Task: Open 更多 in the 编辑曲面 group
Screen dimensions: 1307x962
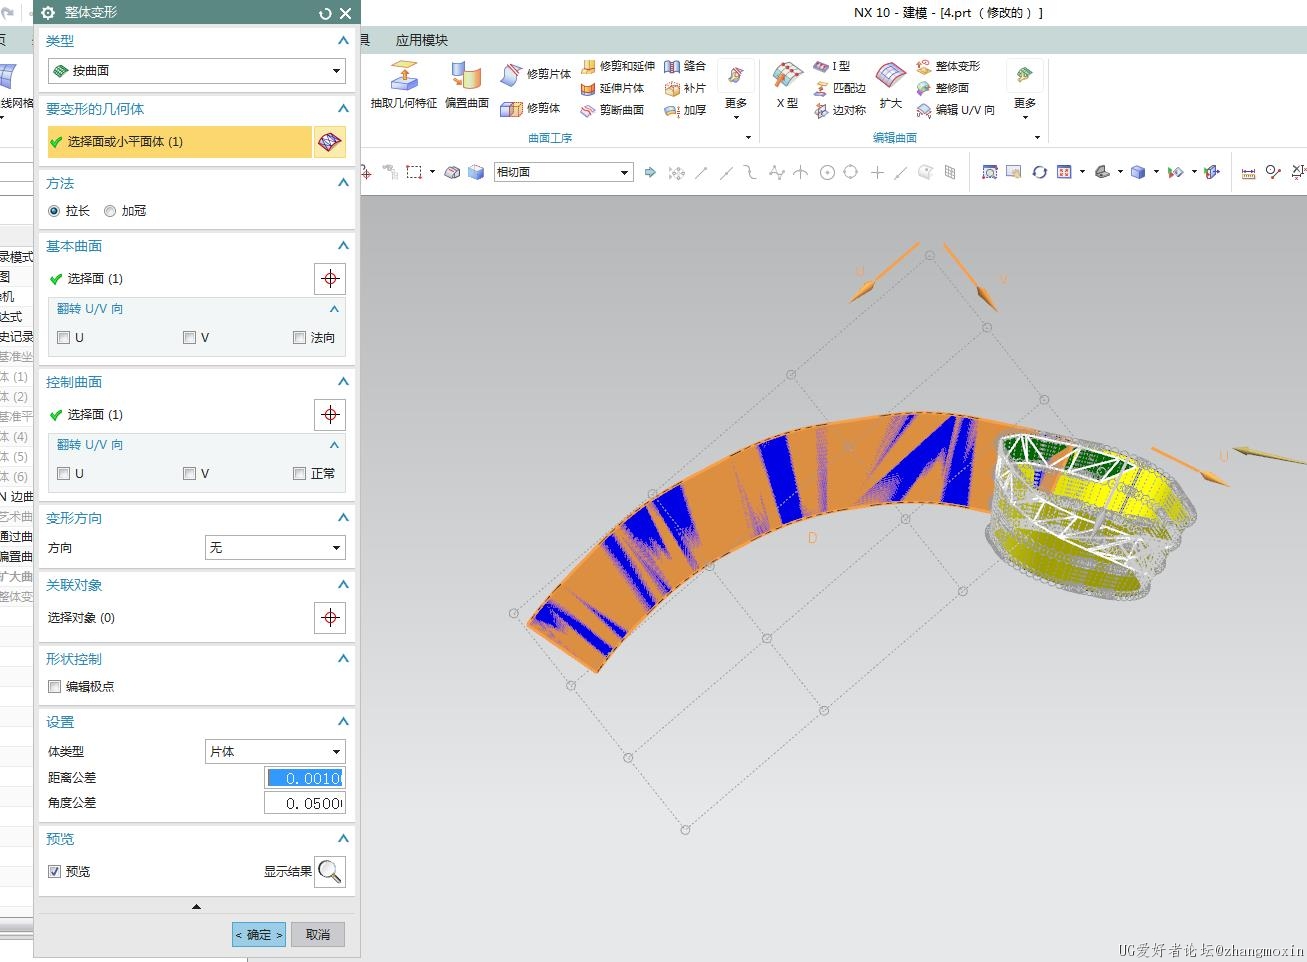Action: [1025, 90]
